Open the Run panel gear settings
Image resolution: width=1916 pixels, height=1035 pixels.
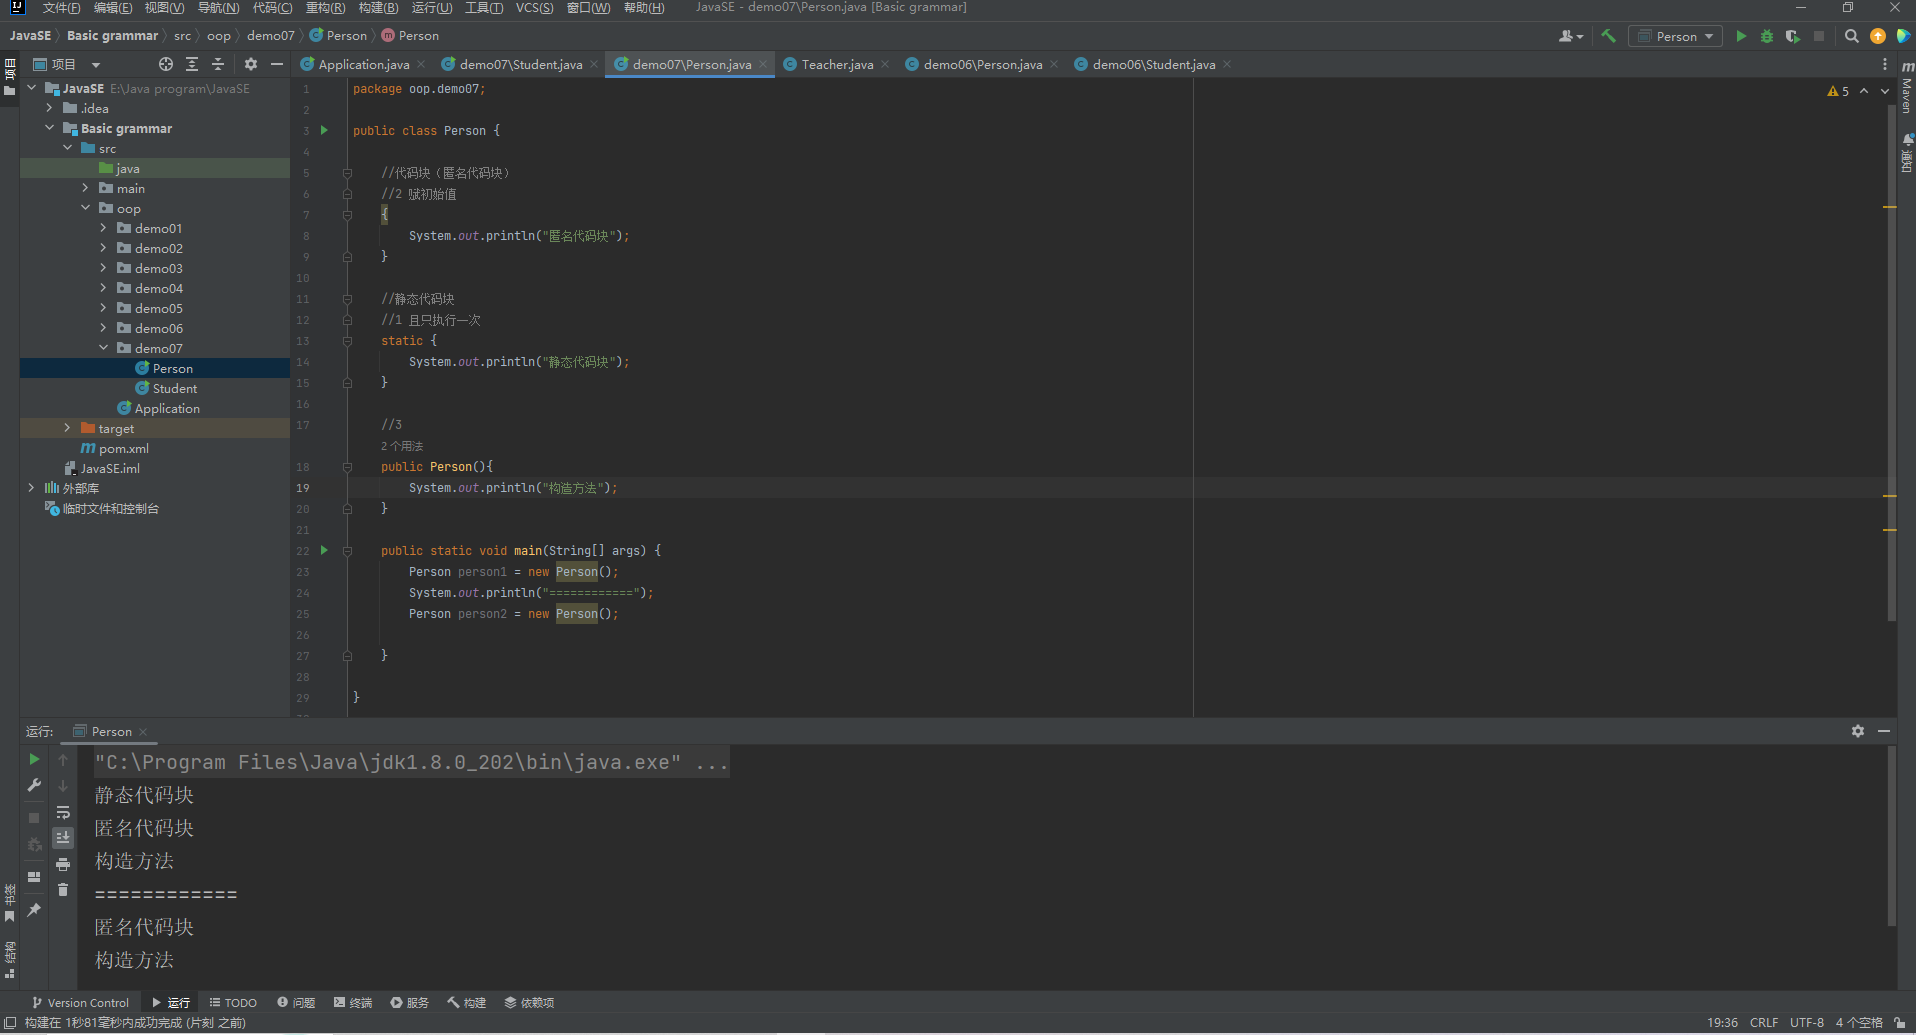click(x=1858, y=731)
